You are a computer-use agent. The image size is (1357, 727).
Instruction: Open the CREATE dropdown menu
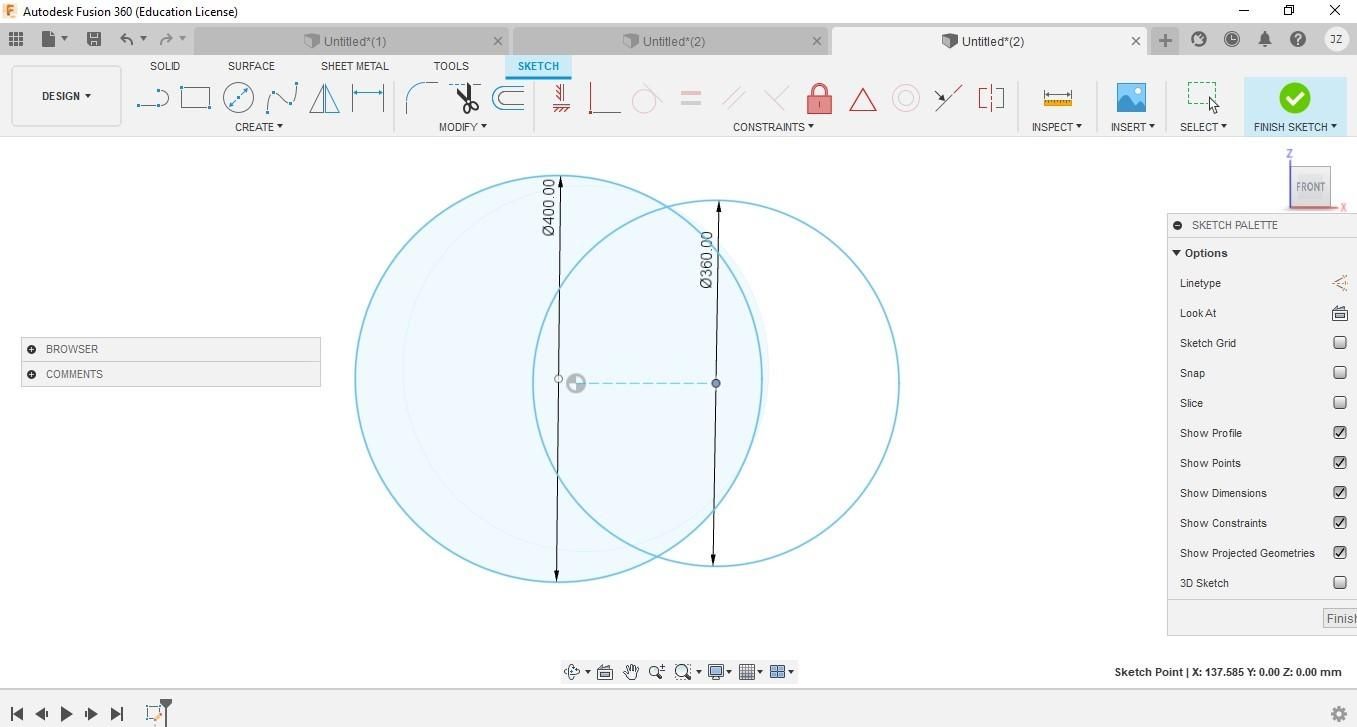[258, 127]
